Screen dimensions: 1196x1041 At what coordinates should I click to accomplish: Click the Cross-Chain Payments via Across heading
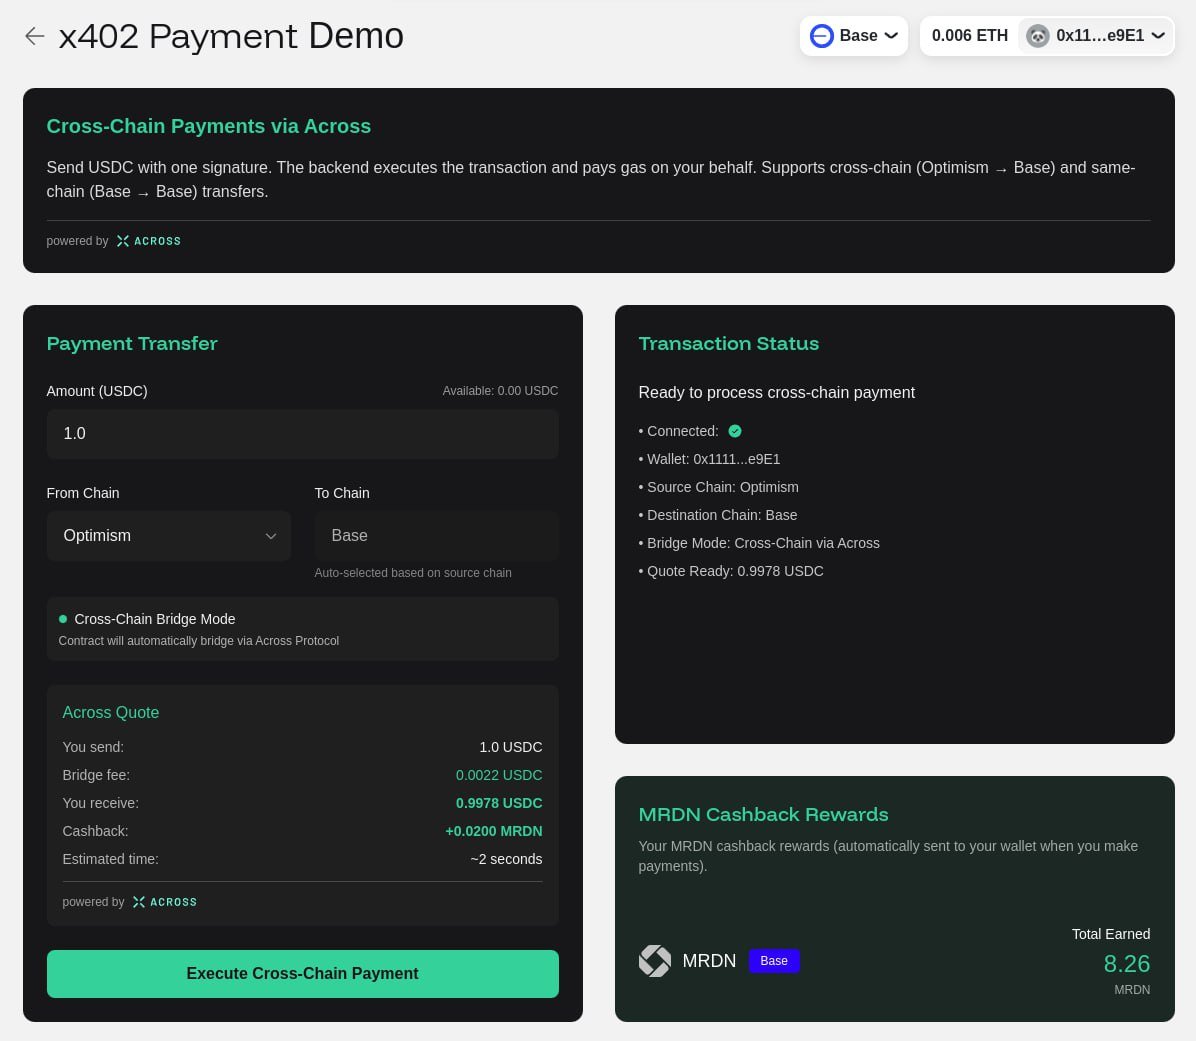click(x=208, y=126)
